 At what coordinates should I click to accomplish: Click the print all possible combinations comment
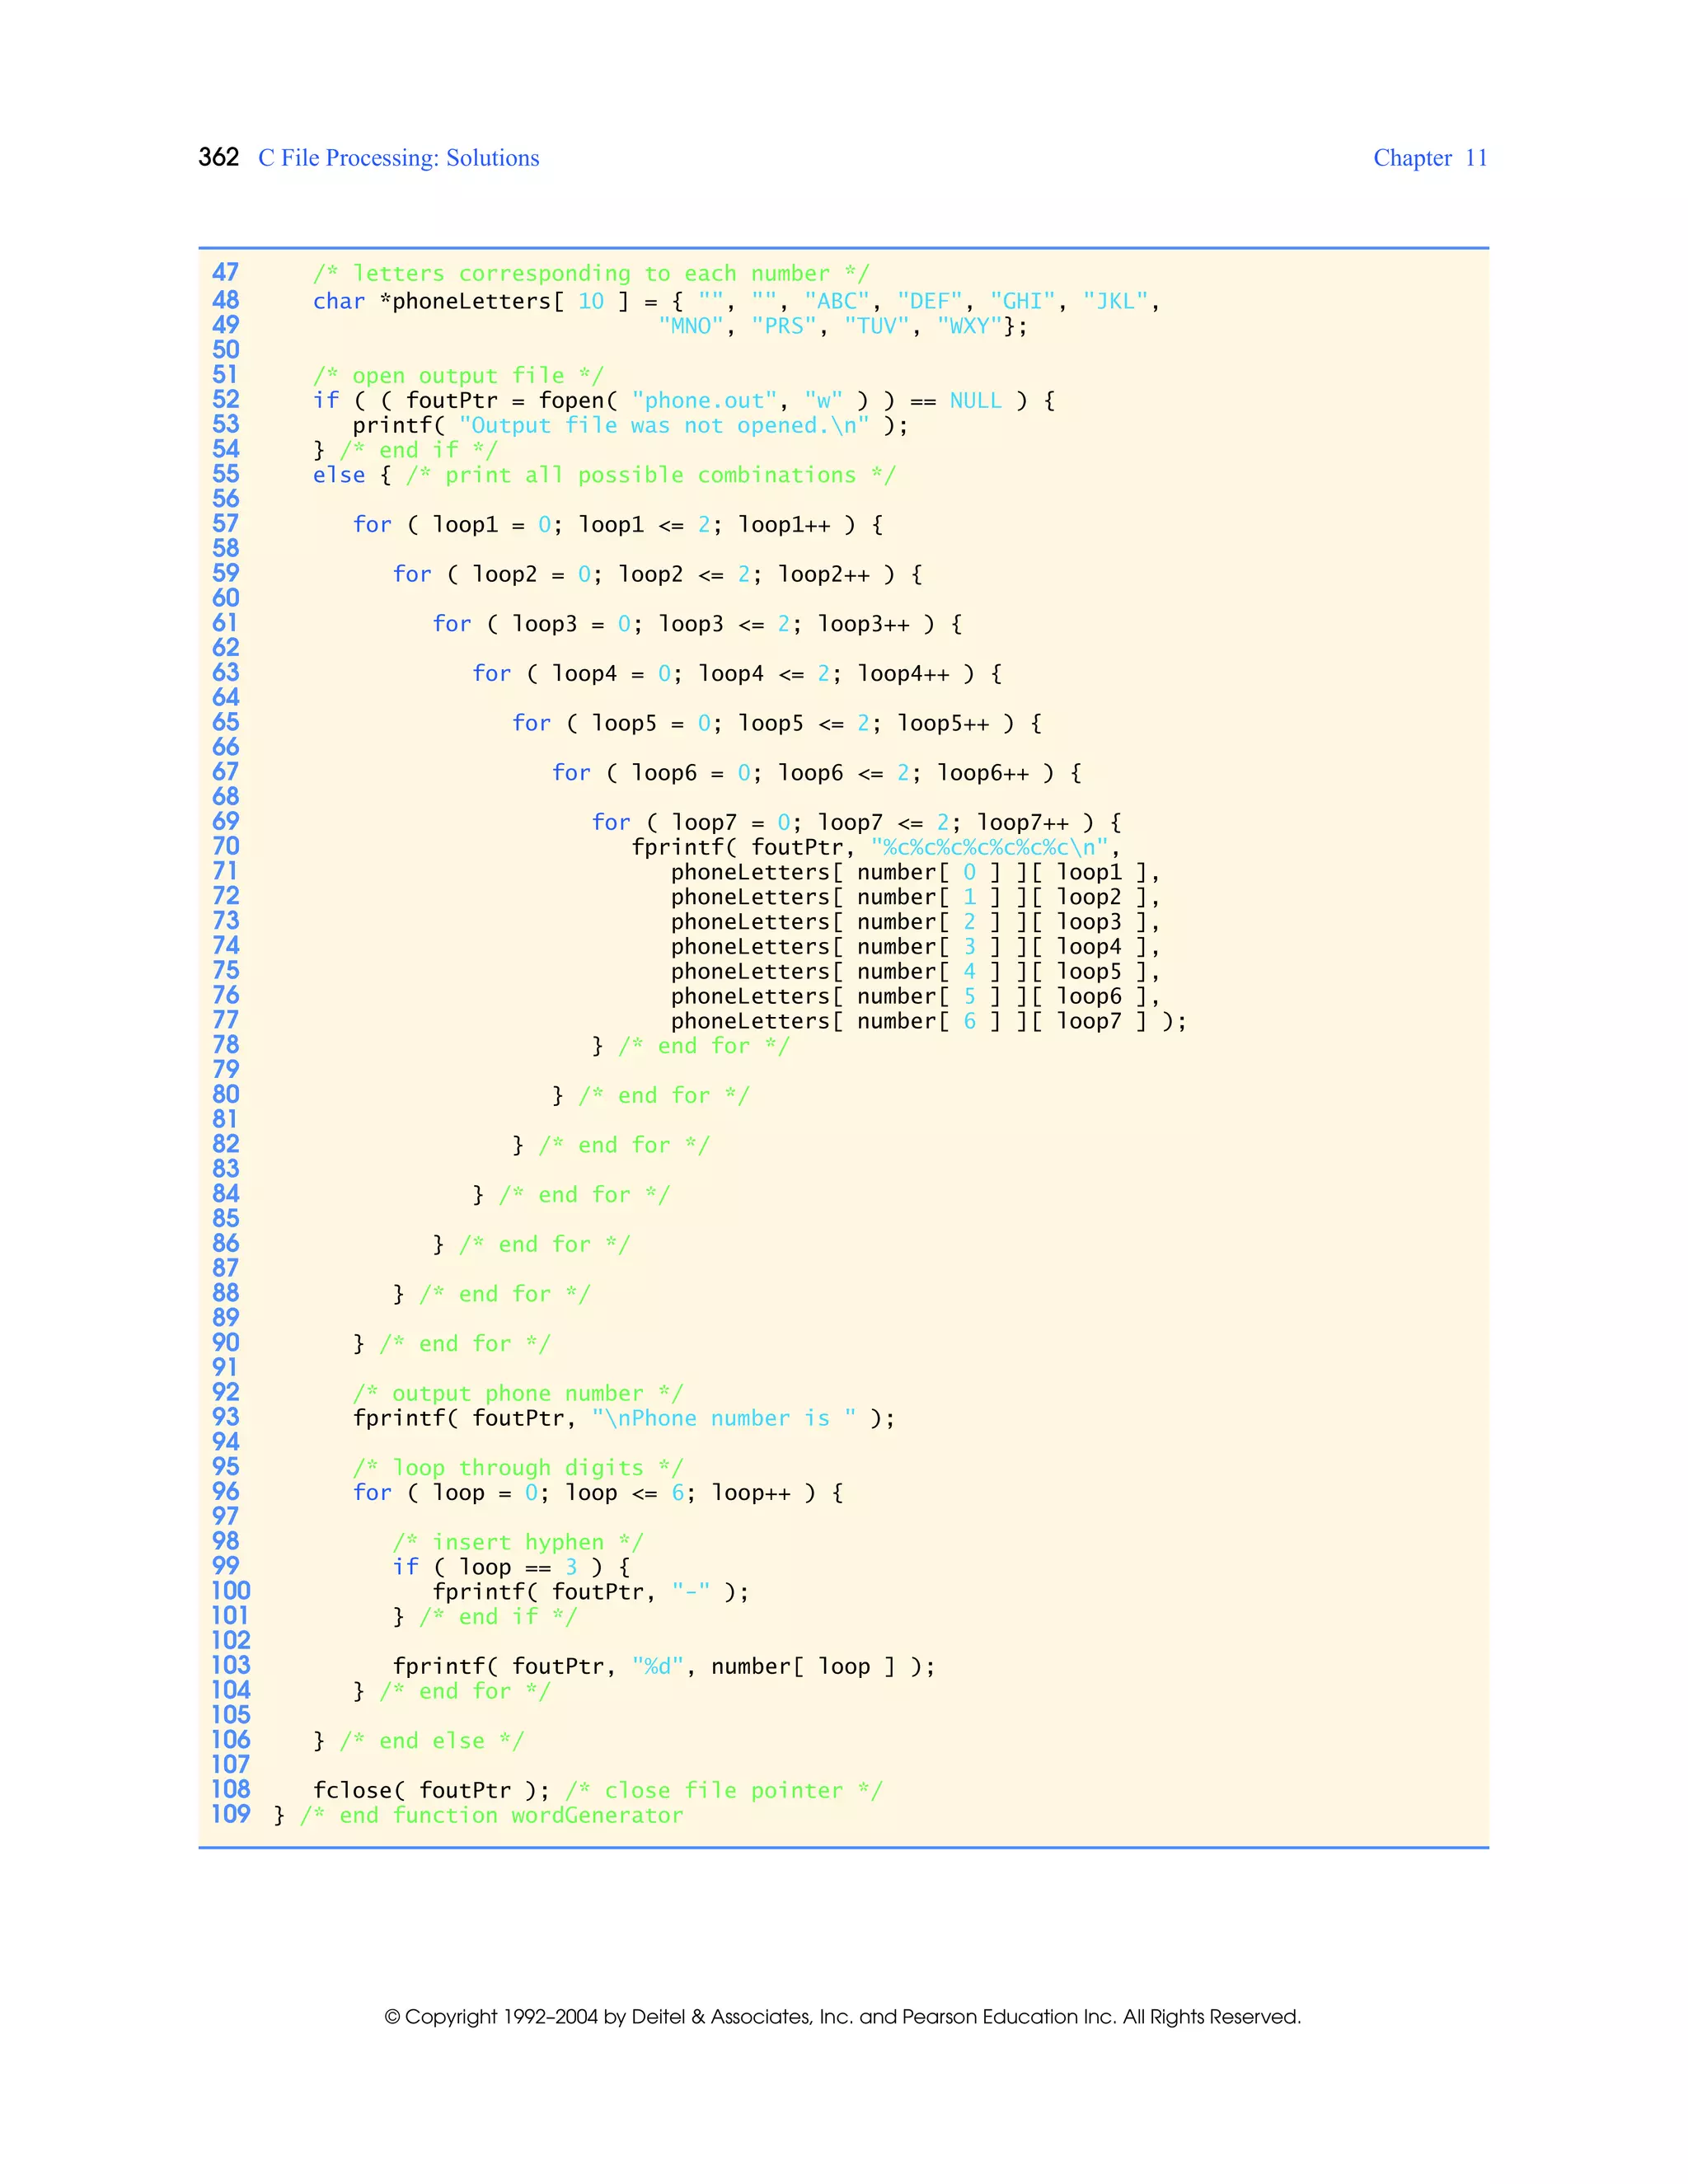[650, 475]
